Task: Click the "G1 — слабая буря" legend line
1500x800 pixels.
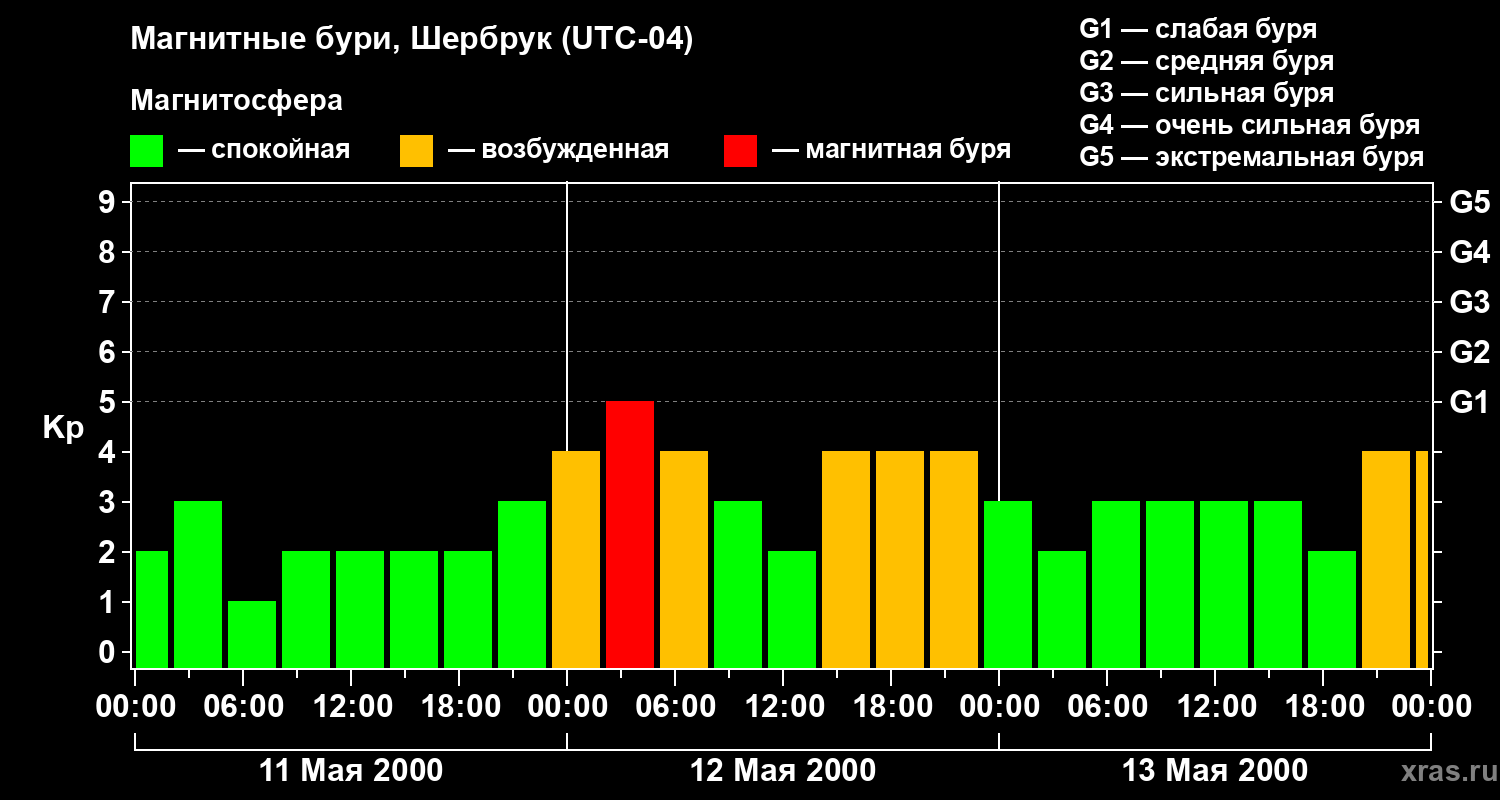Action: point(1197,28)
